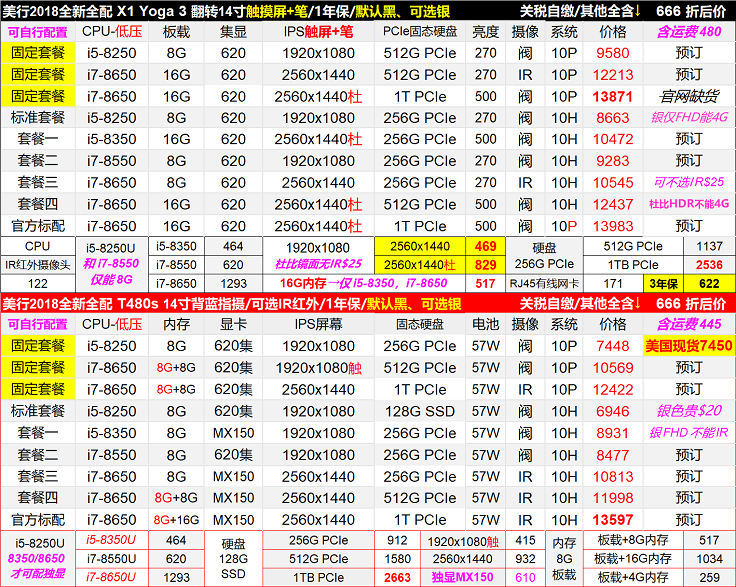Viewport: 736px width, 587px height.
Task: Click the IPS触屏+笔 column header
Action: pos(318,31)
